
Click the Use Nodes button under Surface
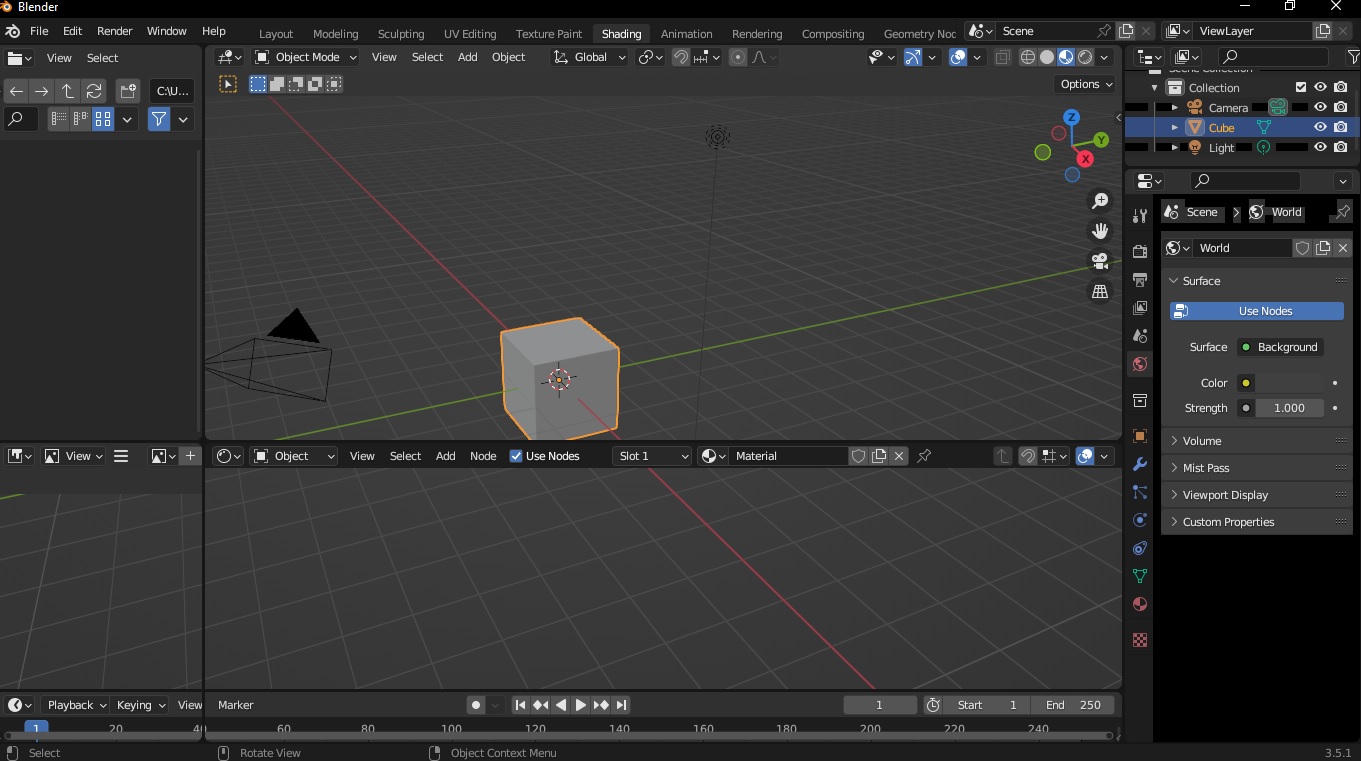tap(1256, 311)
